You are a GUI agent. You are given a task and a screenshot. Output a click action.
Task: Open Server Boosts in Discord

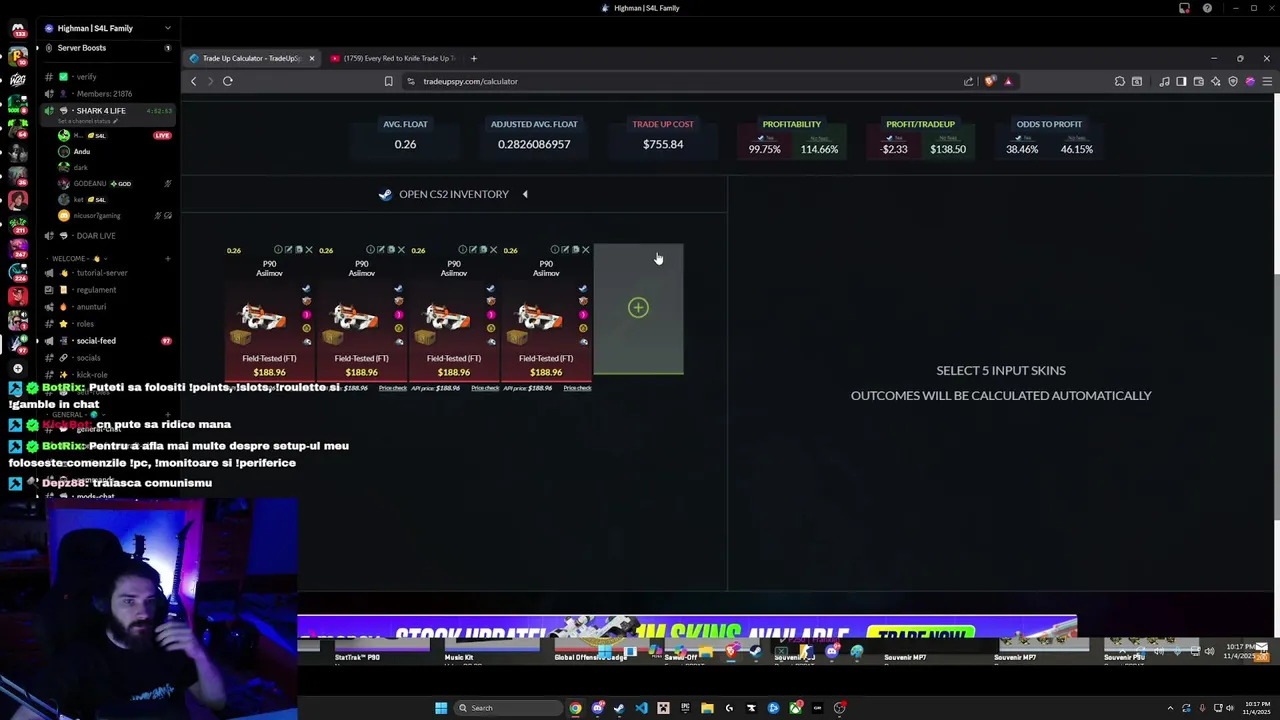click(x=108, y=48)
